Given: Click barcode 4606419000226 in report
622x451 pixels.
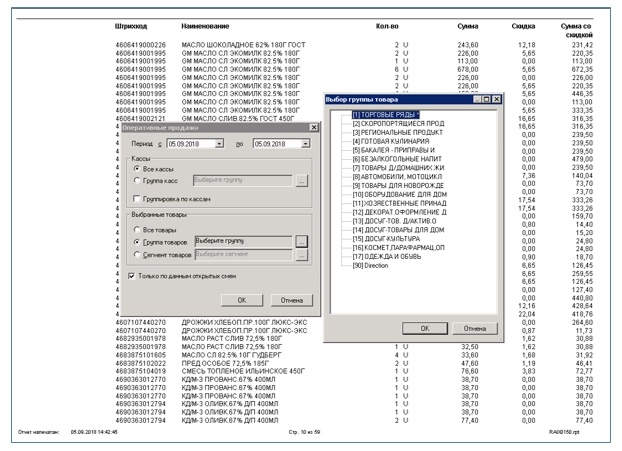Looking at the screenshot, I should (x=140, y=45).
